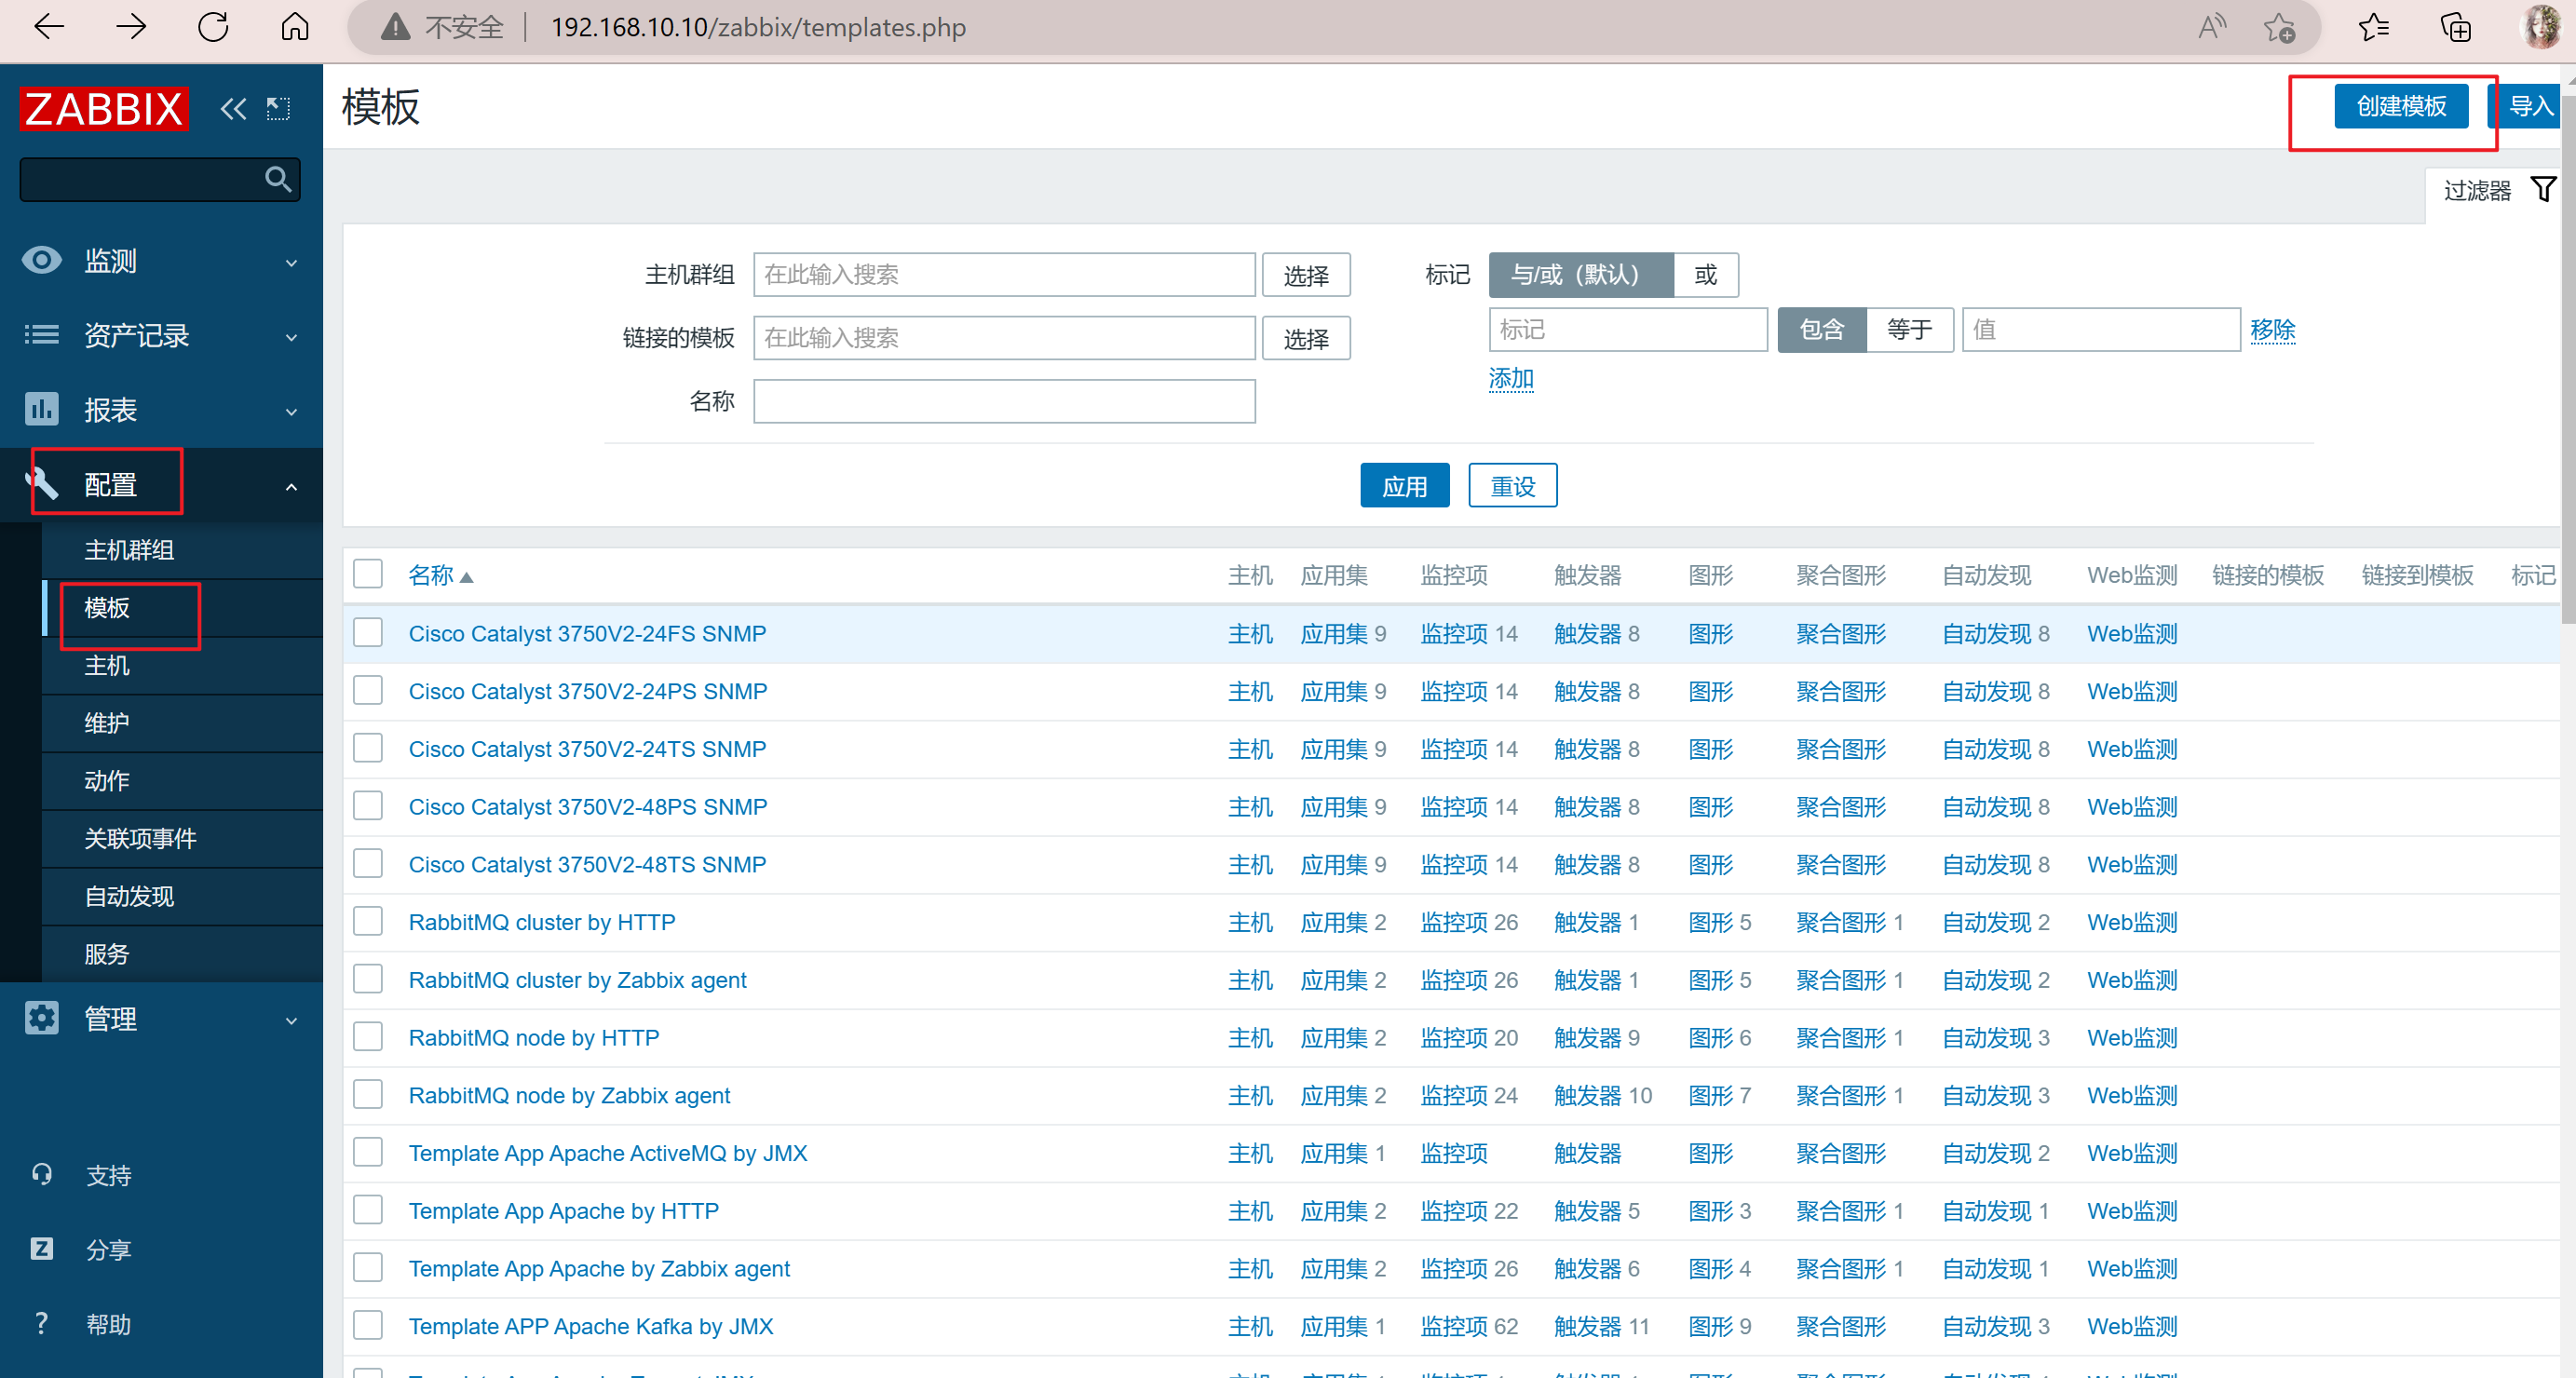Collapse the sidebar with double-chevron icon
The image size is (2576, 1378).
pyautogui.click(x=233, y=108)
